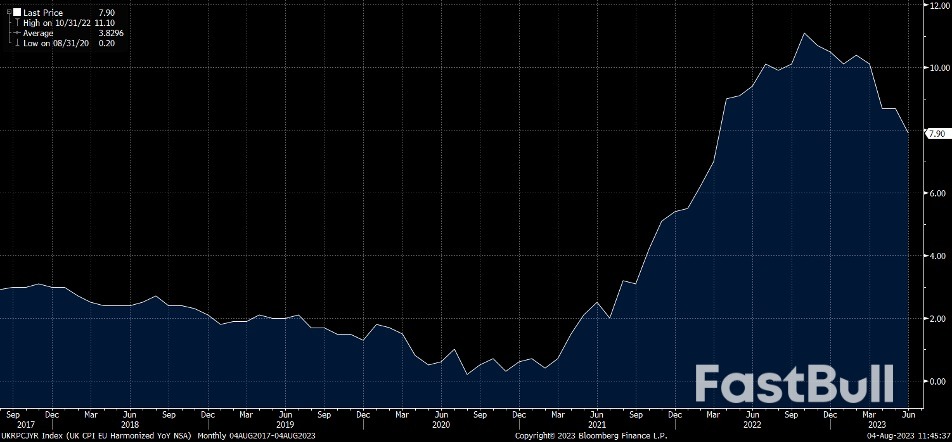Select the High on 10/31/22 legend entry
Image resolution: width=952 pixels, height=442 pixels.
(56, 22)
